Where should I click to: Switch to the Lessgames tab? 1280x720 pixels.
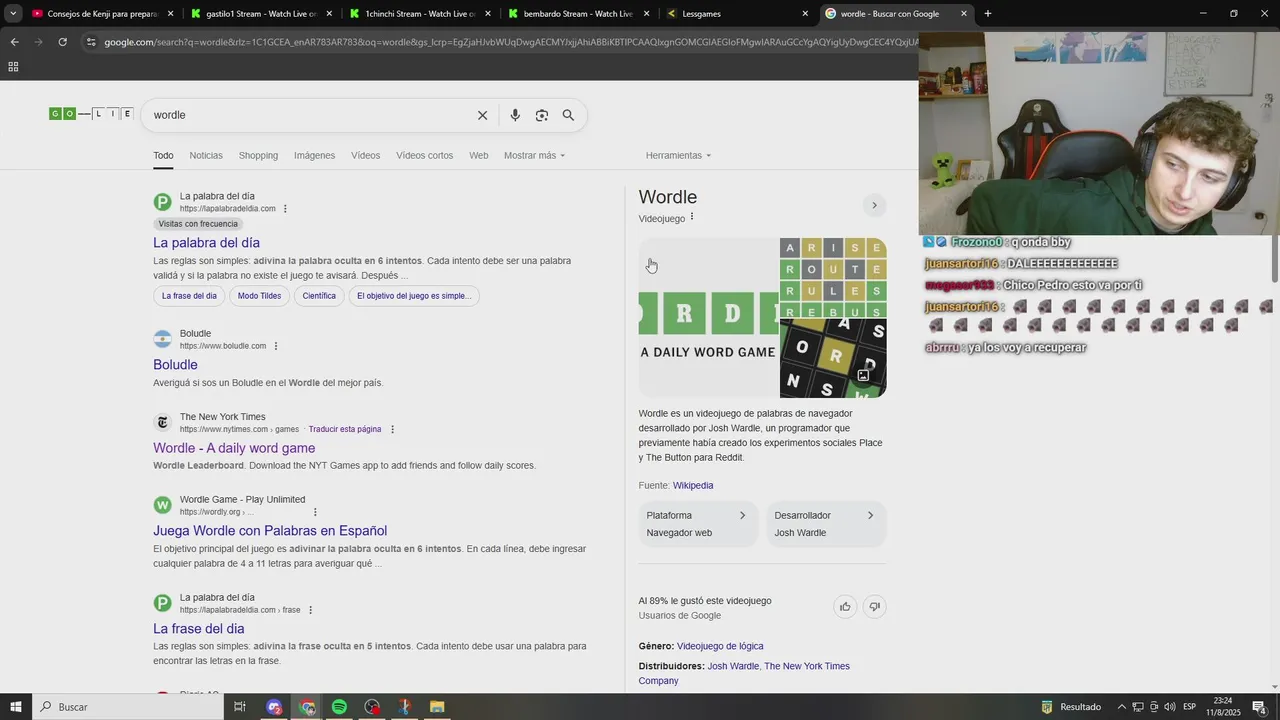[737, 14]
